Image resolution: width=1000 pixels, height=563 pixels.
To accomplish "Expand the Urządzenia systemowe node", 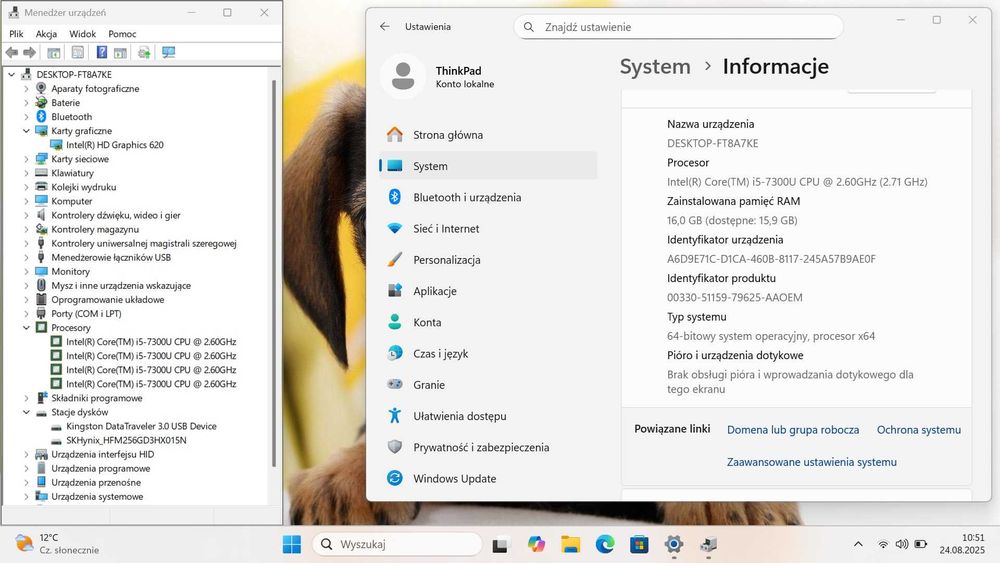I will (x=26, y=497).
